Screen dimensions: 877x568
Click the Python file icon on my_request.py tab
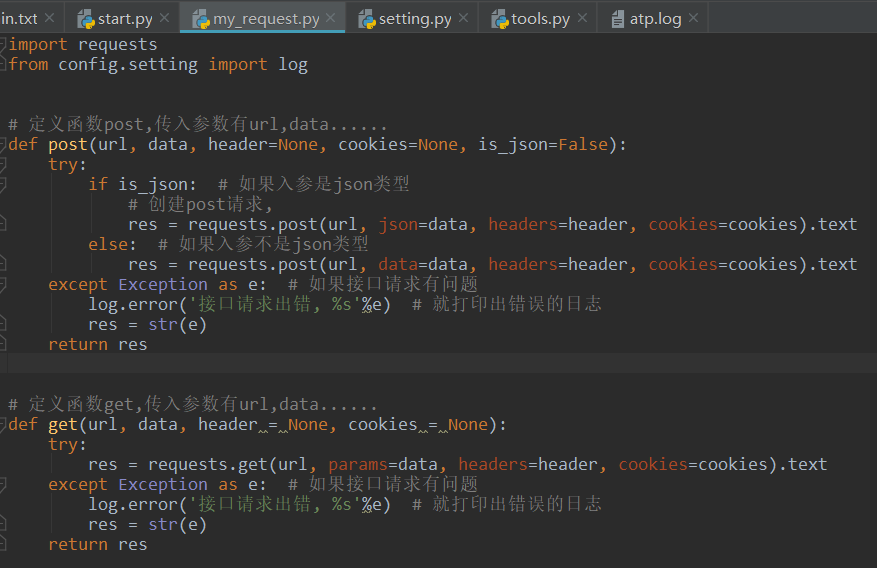pos(201,20)
